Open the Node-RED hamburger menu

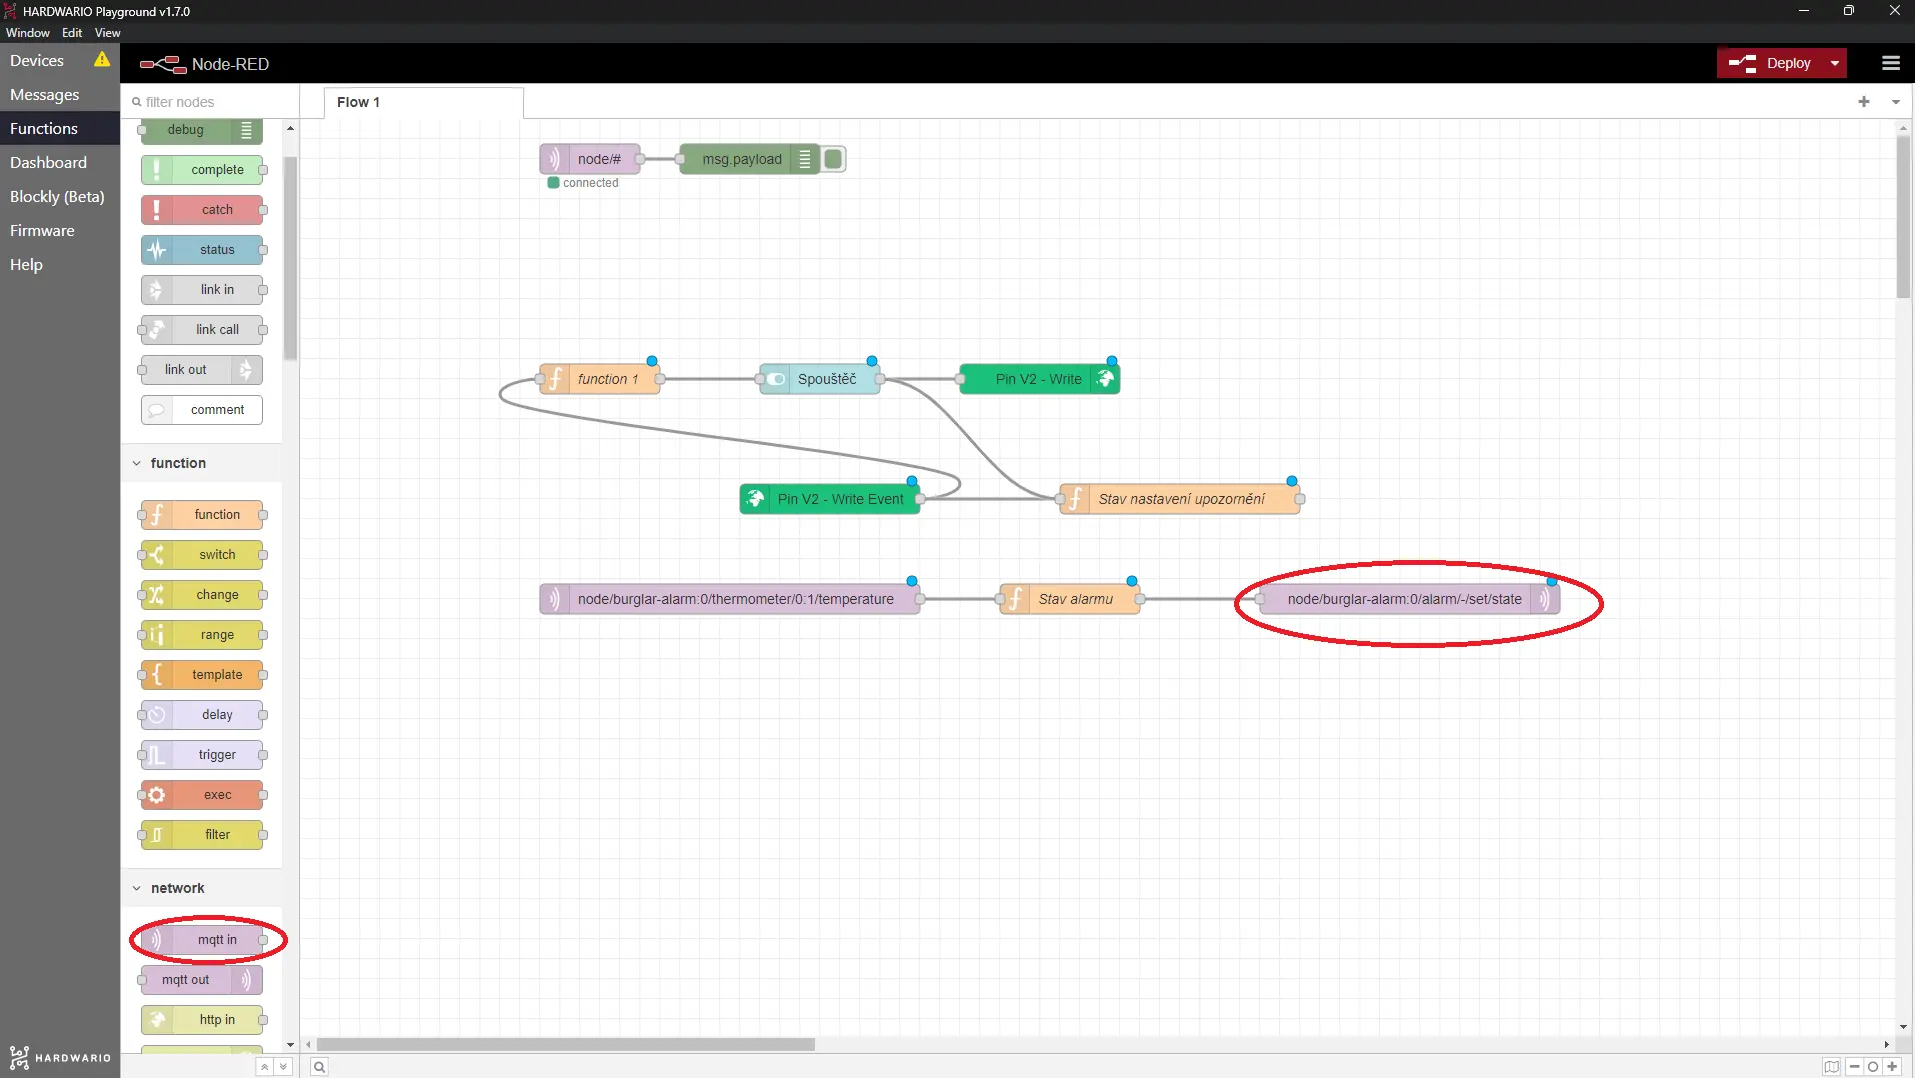point(1890,63)
